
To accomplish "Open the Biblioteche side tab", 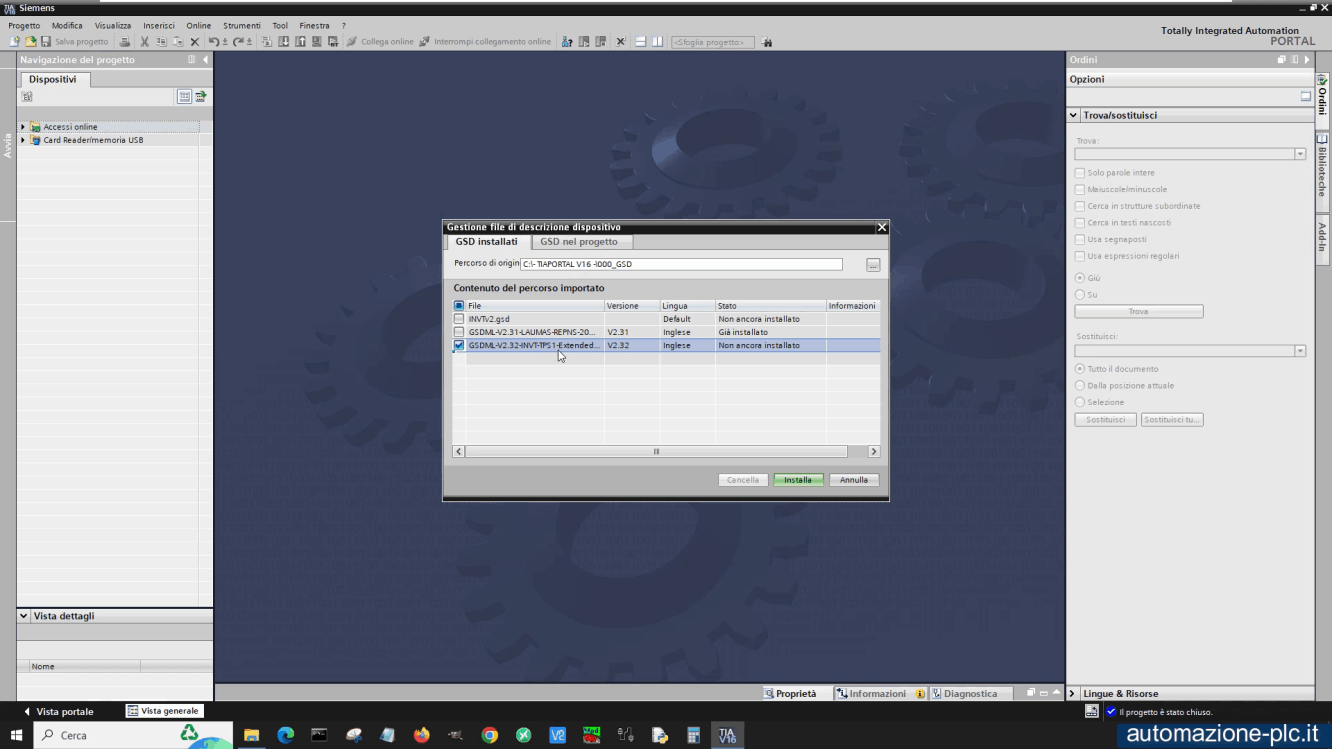I will (1322, 171).
